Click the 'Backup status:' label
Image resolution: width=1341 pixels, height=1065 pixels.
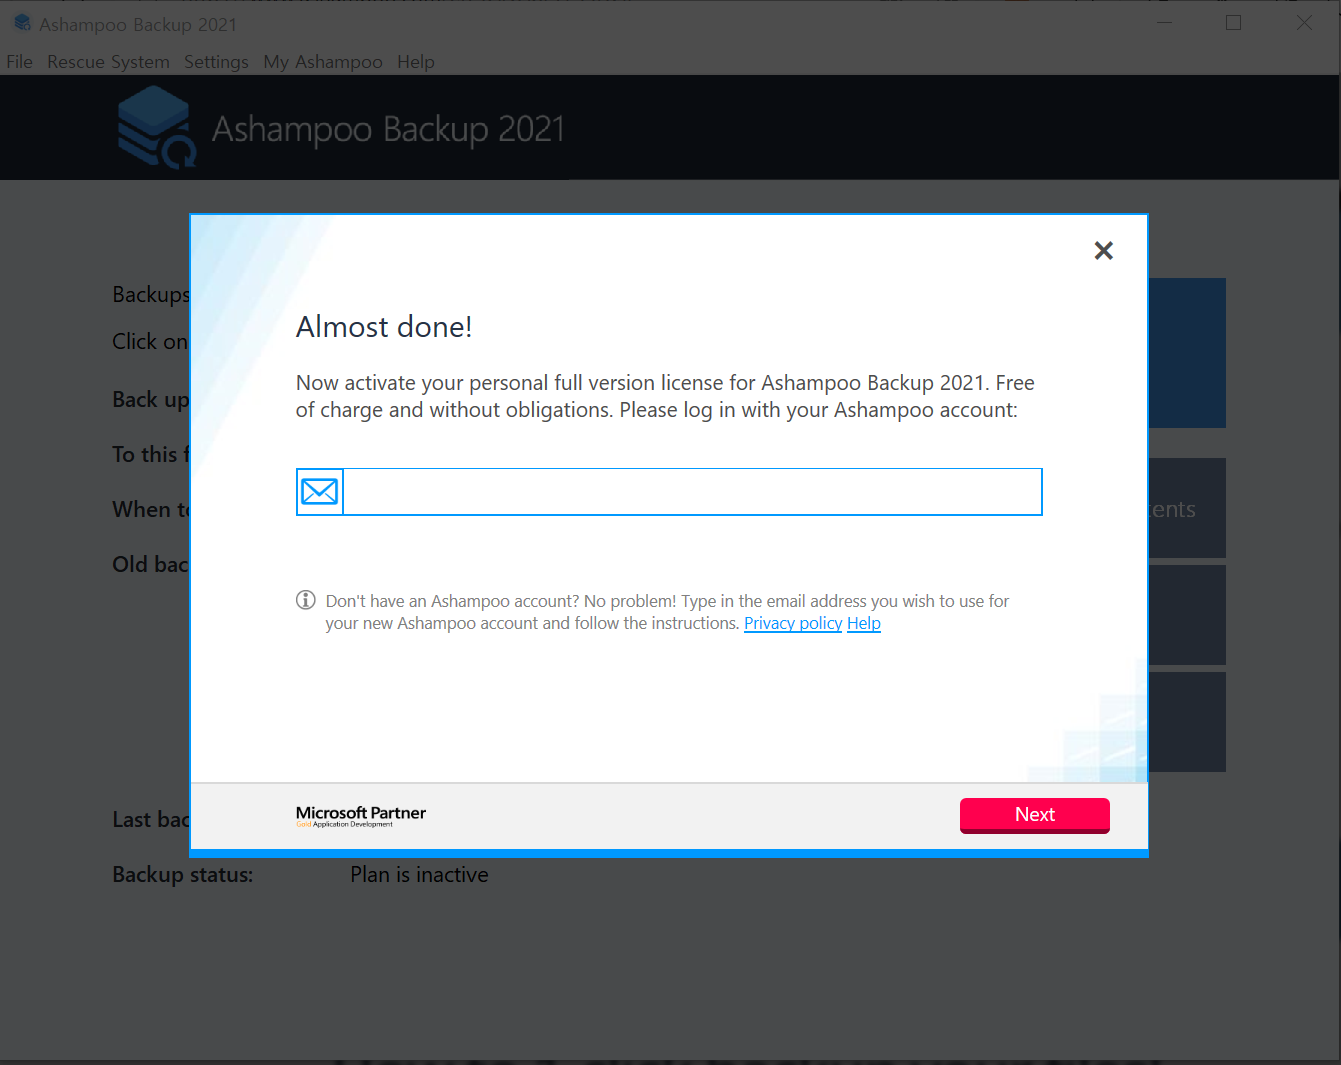pyautogui.click(x=183, y=875)
